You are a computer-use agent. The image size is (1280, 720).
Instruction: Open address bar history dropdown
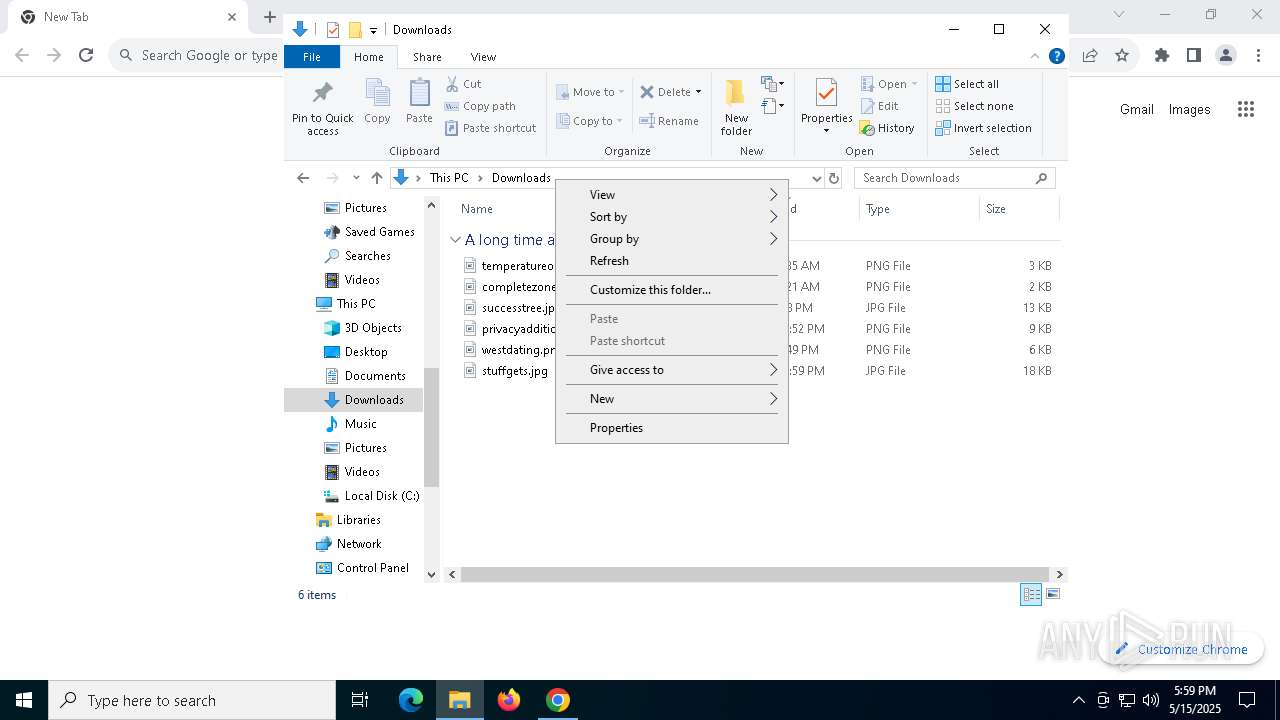(816, 178)
